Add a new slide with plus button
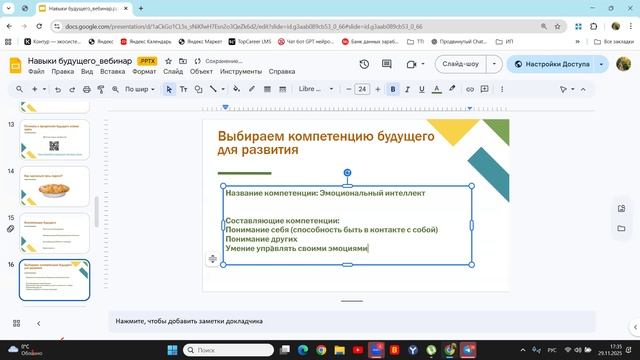This screenshot has height=360, width=640. pos(35,89)
